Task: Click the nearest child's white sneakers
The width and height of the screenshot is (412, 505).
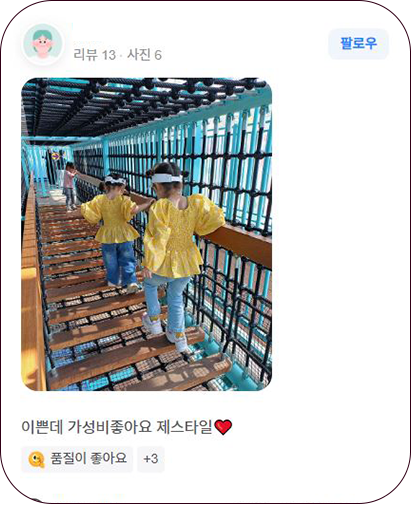Action: [165, 331]
